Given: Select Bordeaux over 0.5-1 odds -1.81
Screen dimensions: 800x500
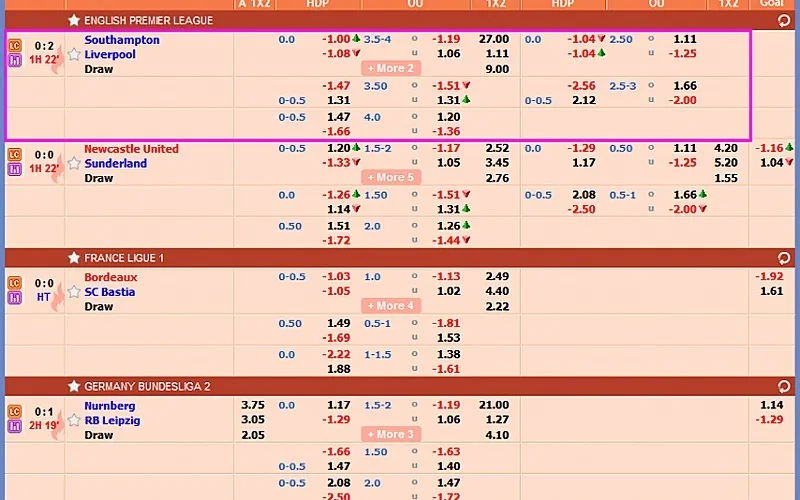Looking at the screenshot, I should [x=446, y=323].
